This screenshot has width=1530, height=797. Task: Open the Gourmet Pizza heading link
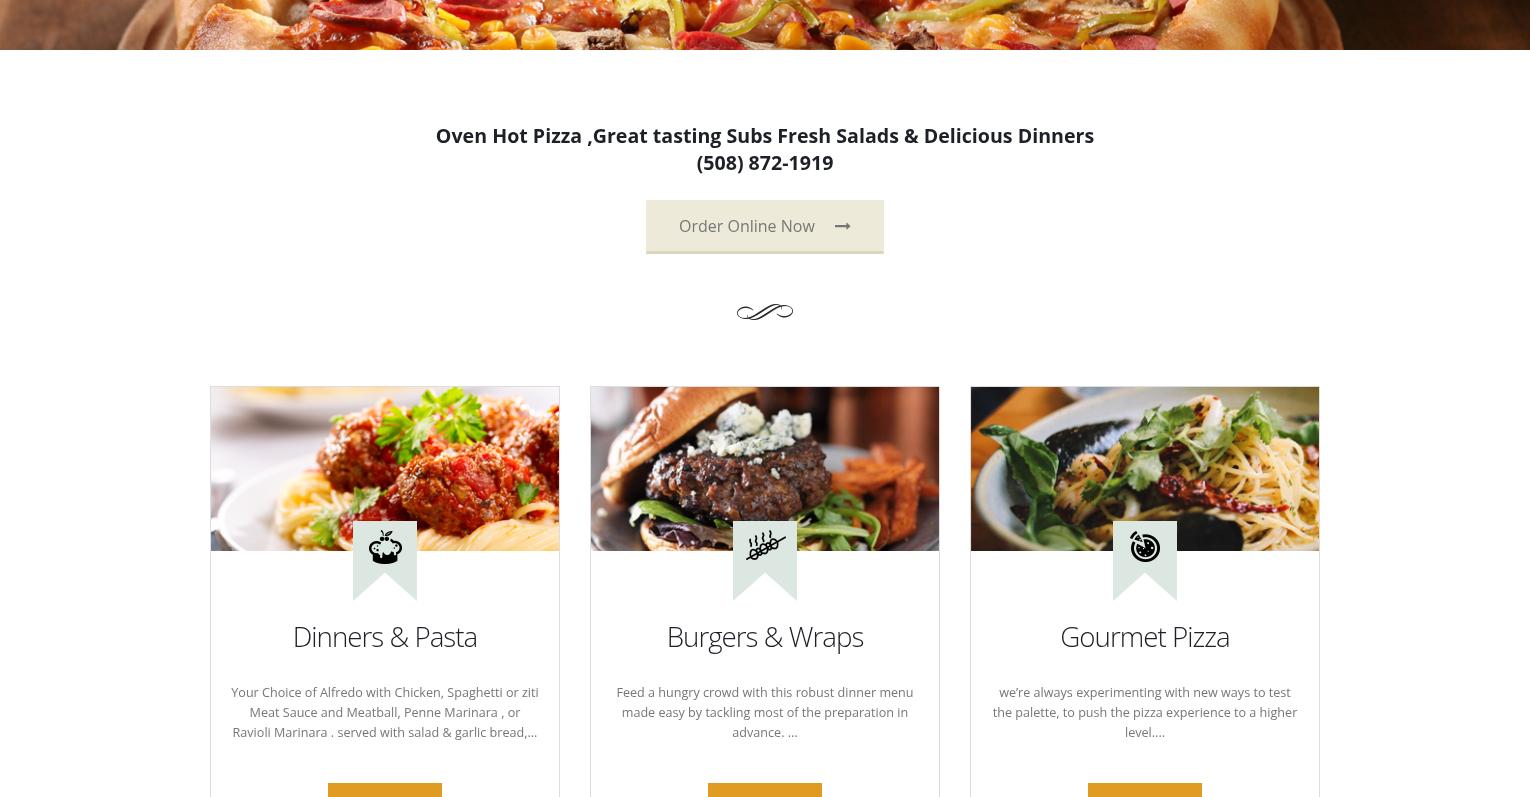click(1145, 637)
